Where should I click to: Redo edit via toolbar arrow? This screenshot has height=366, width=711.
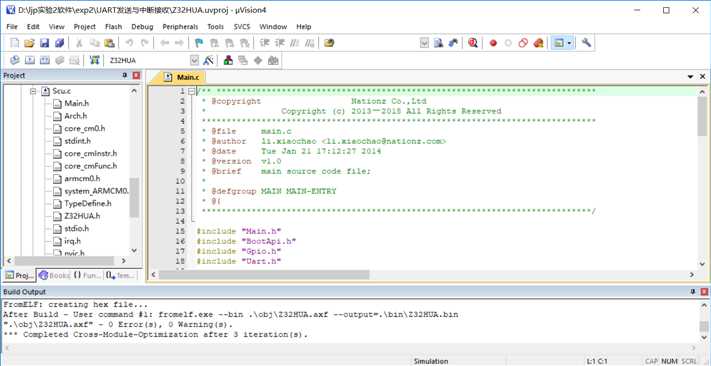[x=145, y=43]
